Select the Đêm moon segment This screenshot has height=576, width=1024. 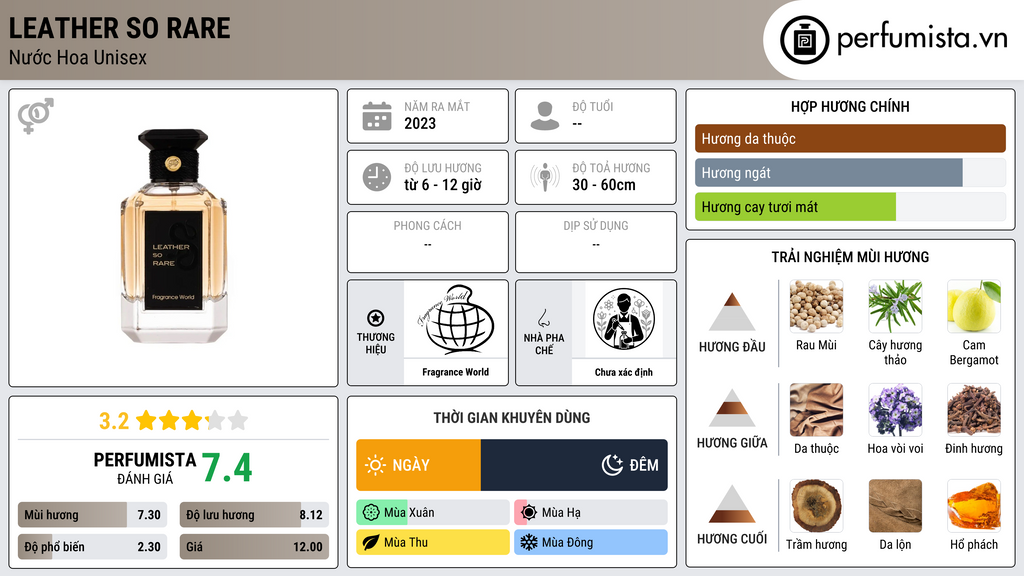(x=574, y=465)
